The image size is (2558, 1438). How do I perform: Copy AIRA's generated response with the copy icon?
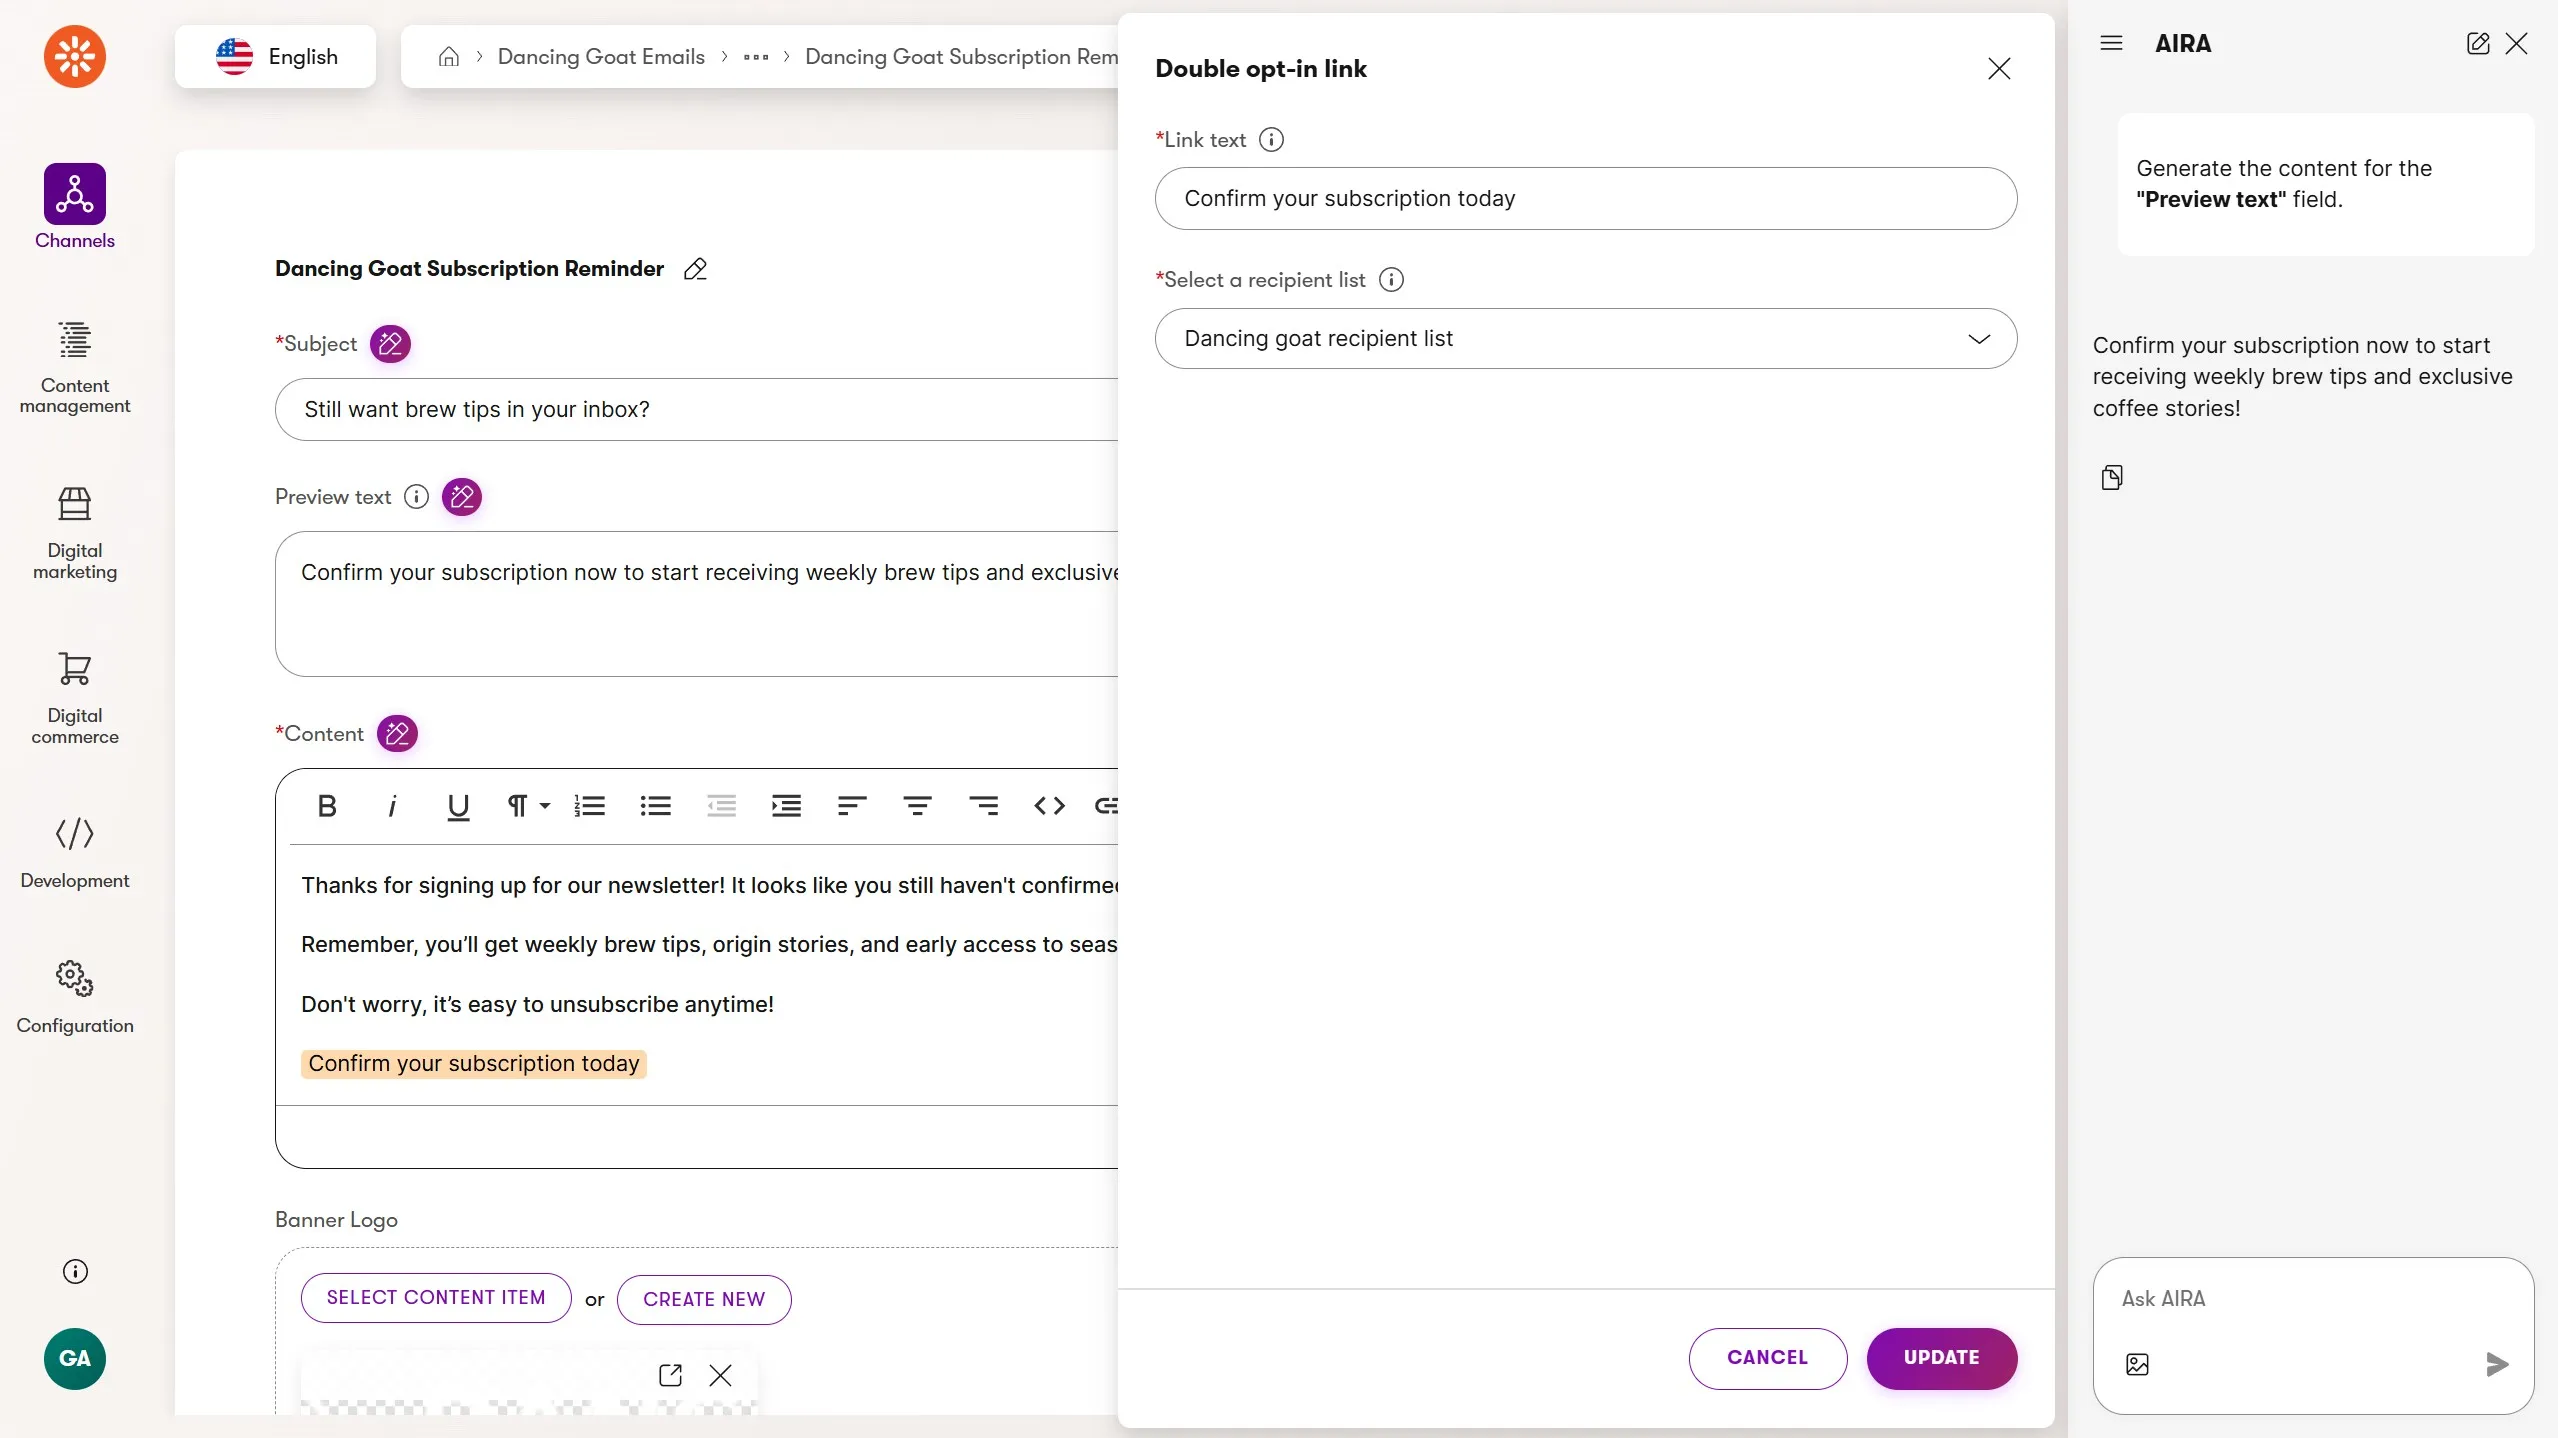click(x=2112, y=477)
